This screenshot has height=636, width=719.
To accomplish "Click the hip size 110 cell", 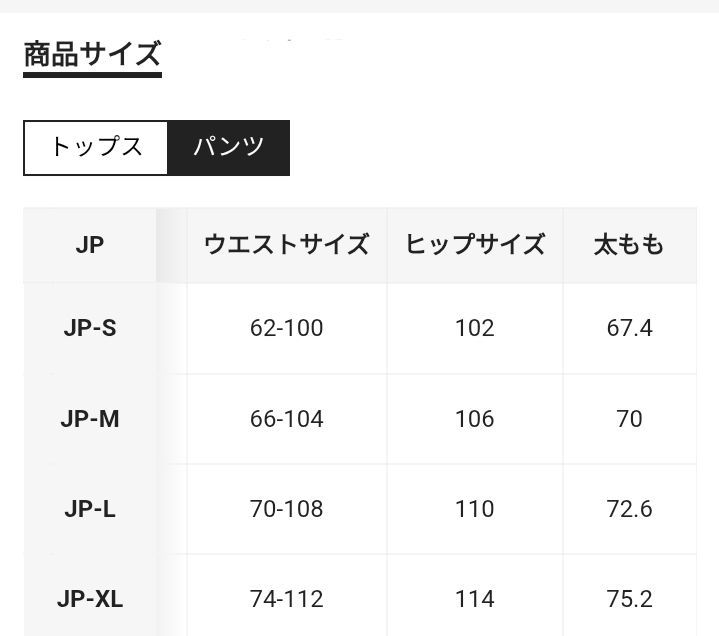I will [x=475, y=509].
